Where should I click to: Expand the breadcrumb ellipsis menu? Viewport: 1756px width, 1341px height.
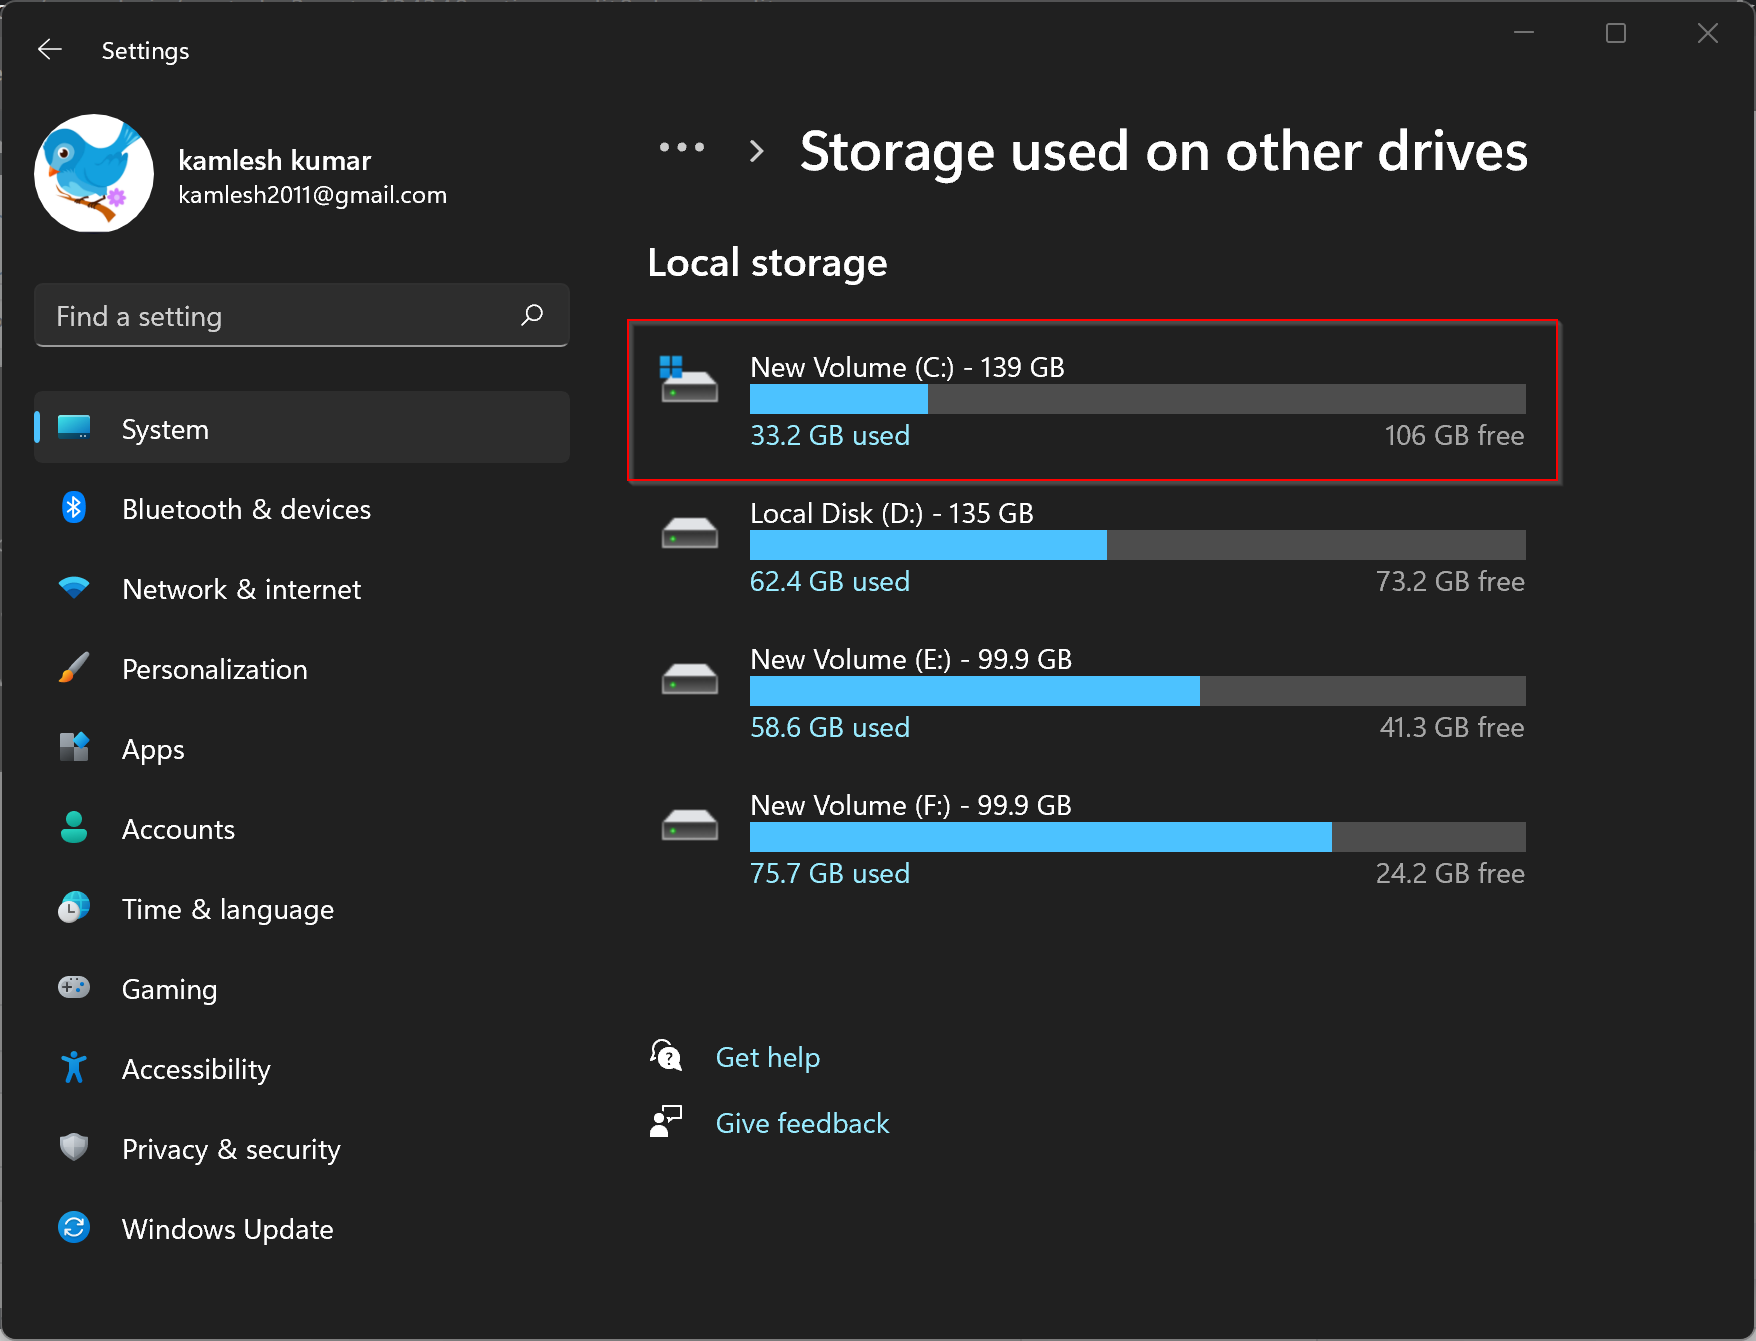[x=682, y=149]
